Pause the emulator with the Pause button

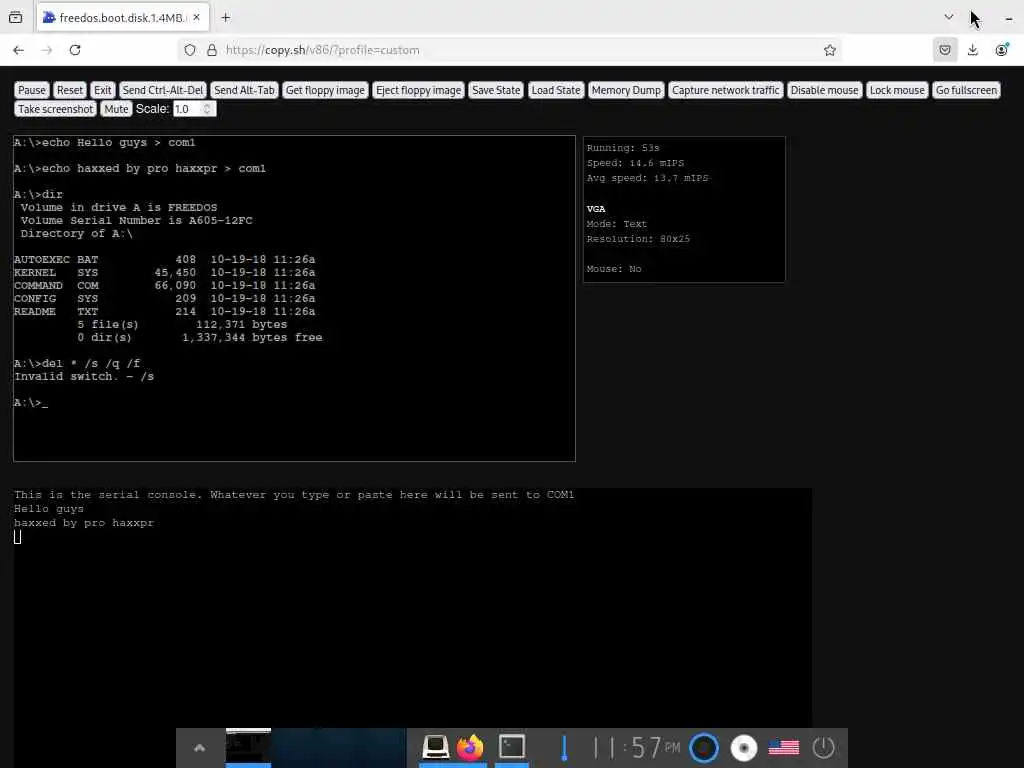point(31,90)
